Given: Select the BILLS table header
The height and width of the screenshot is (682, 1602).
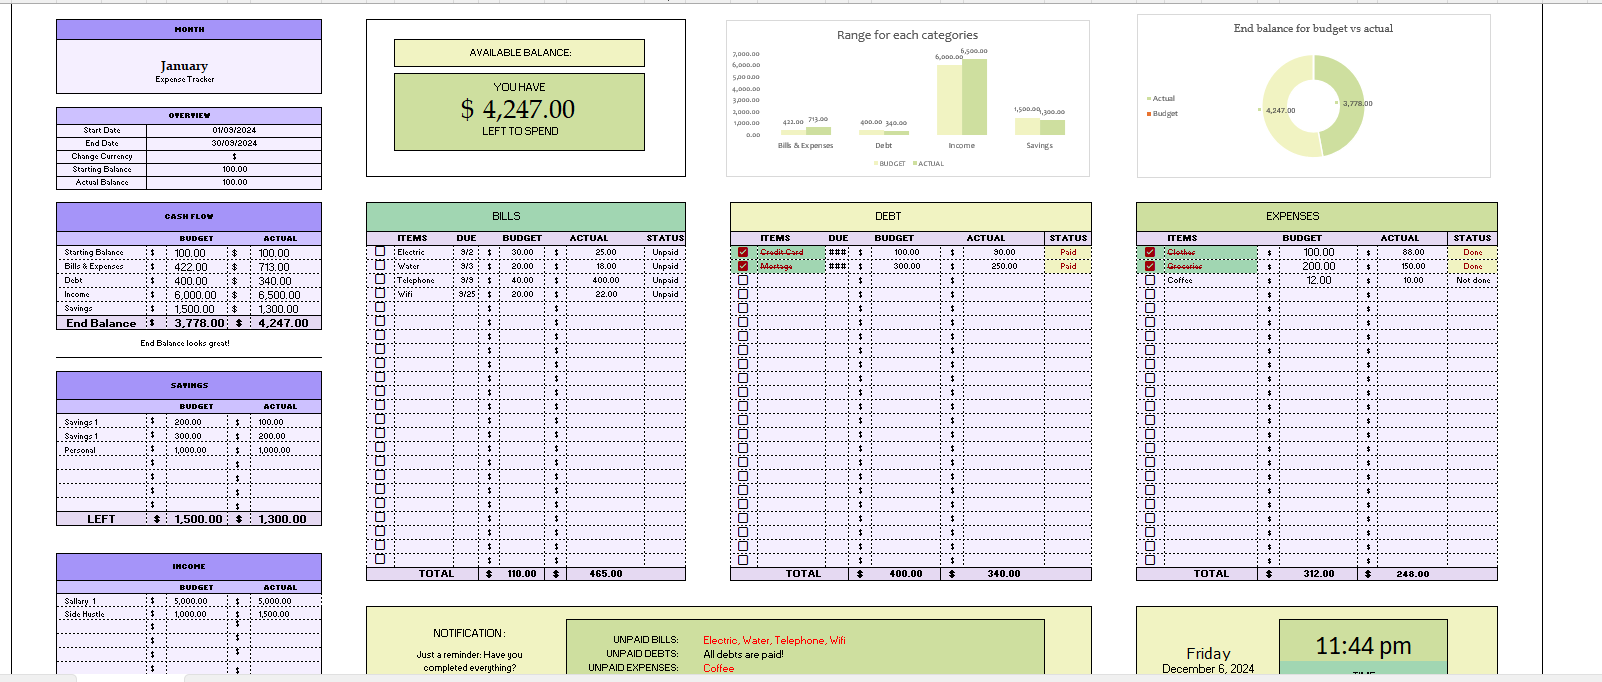Looking at the screenshot, I should tap(526, 216).
